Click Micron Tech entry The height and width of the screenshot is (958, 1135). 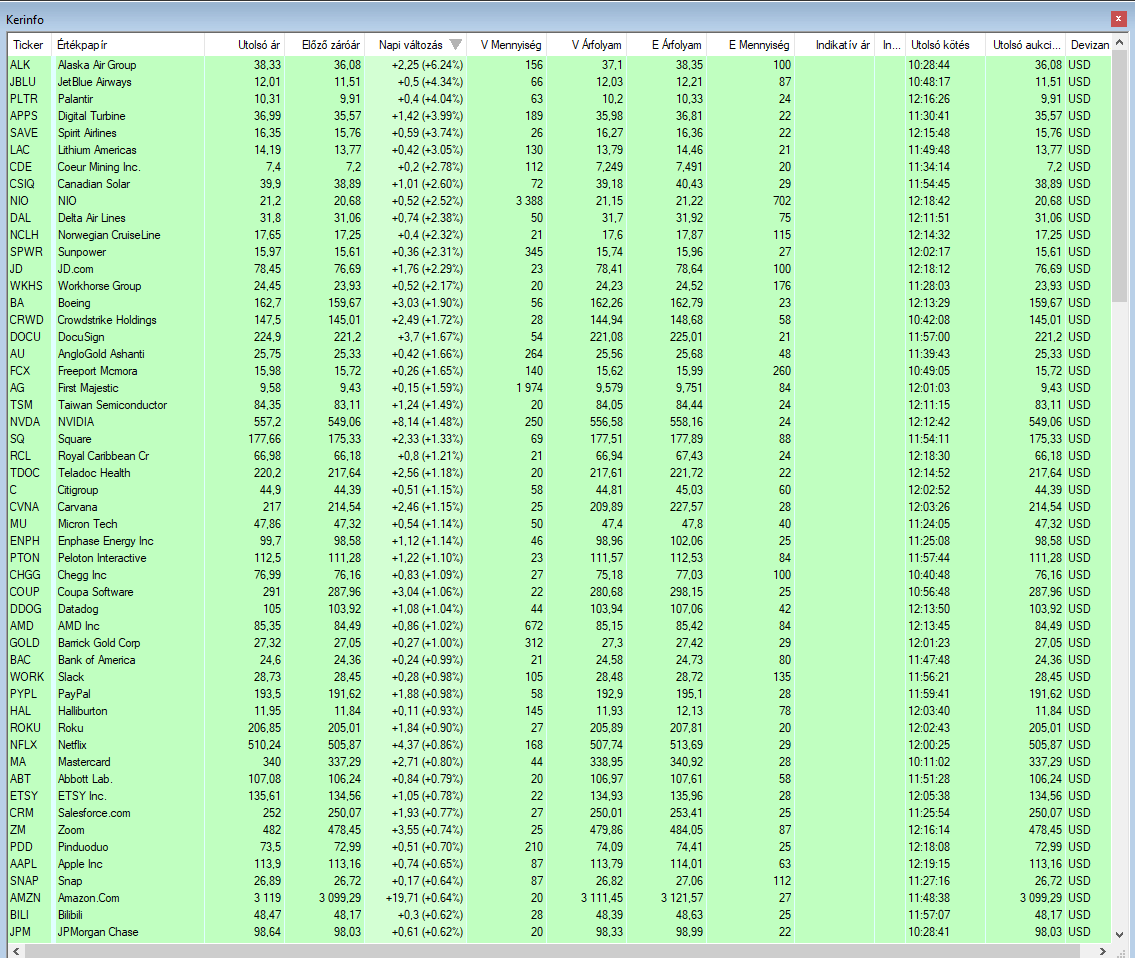pyautogui.click(x=88, y=524)
